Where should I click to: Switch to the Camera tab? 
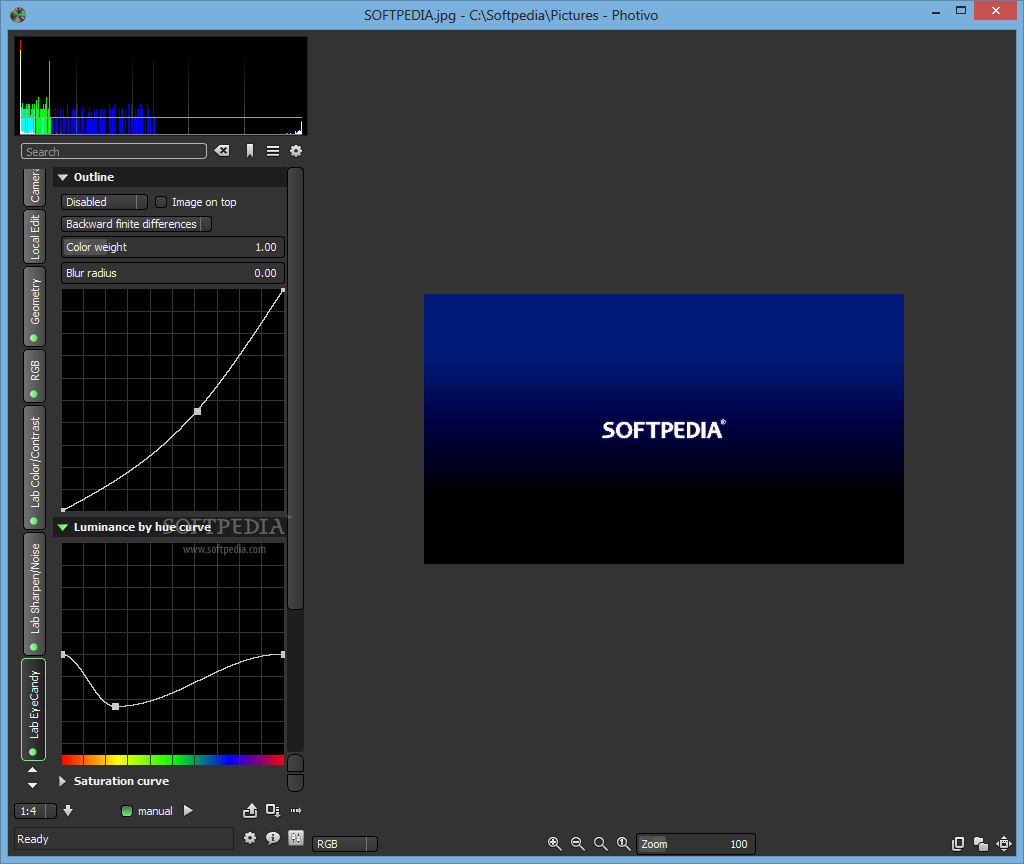pos(35,186)
